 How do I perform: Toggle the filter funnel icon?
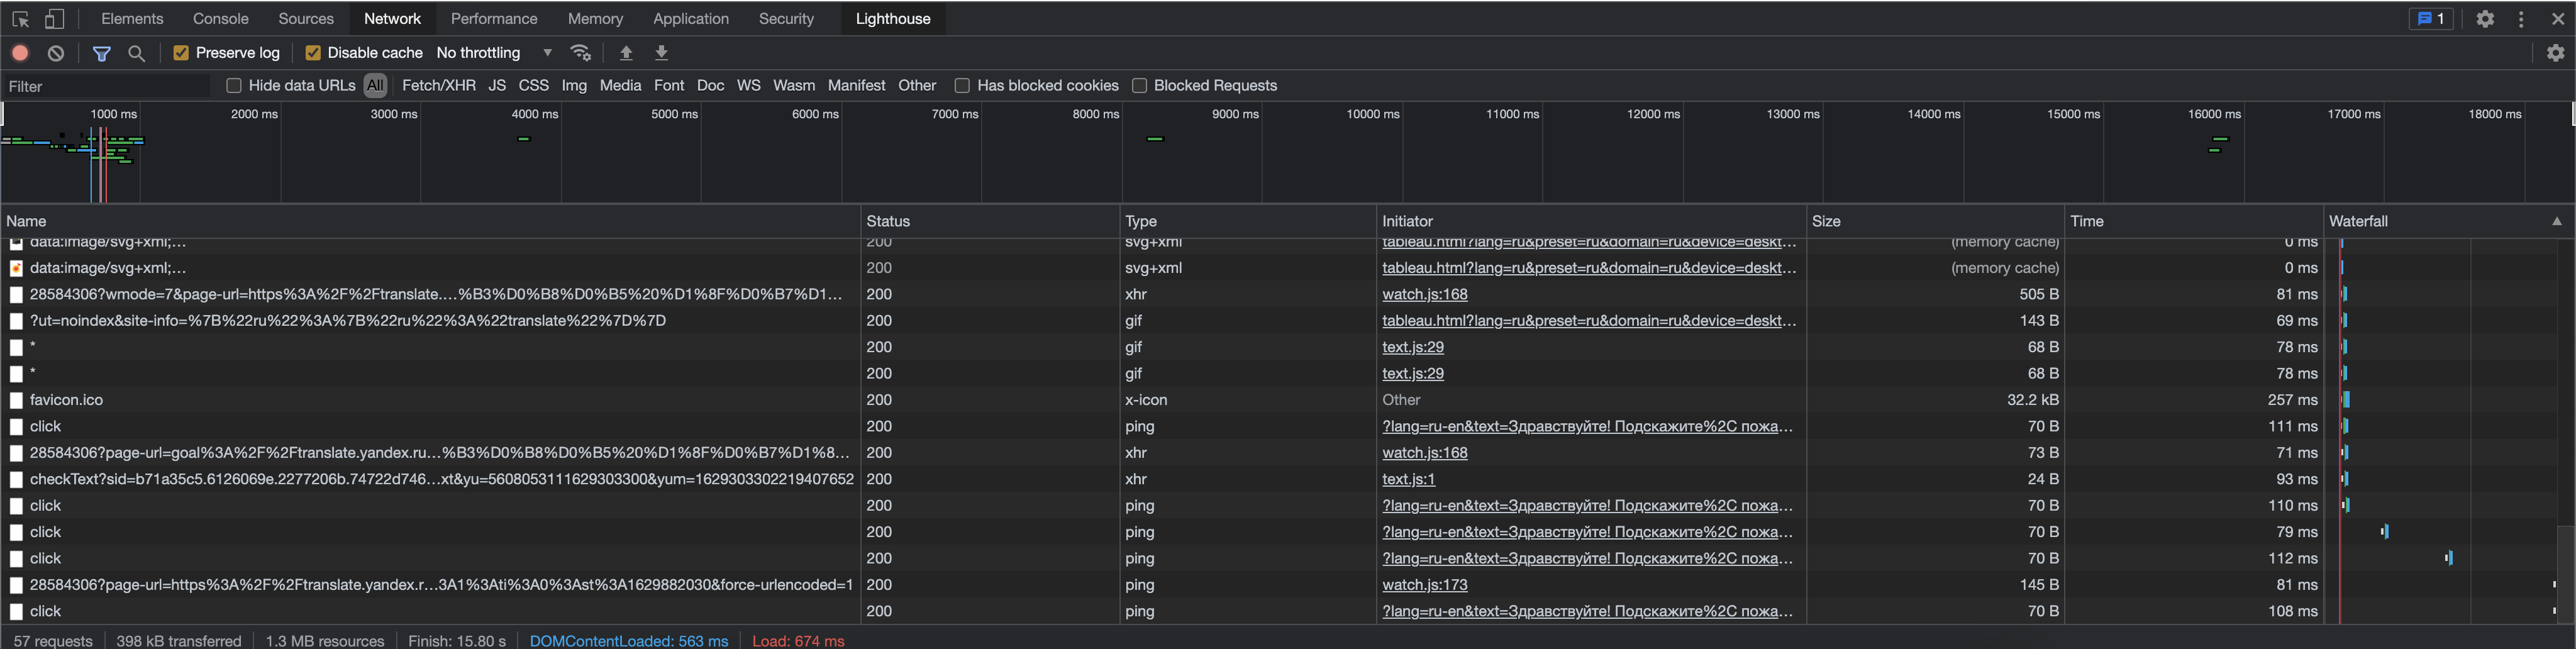[x=102, y=53]
